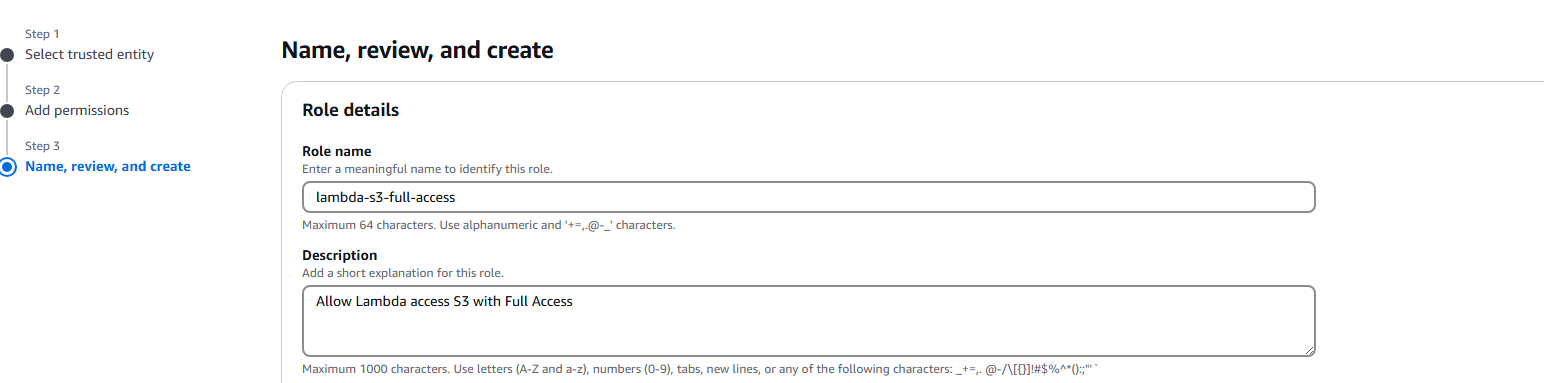The height and width of the screenshot is (383, 1544).
Task: Click inside the Description text area
Action: click(808, 321)
